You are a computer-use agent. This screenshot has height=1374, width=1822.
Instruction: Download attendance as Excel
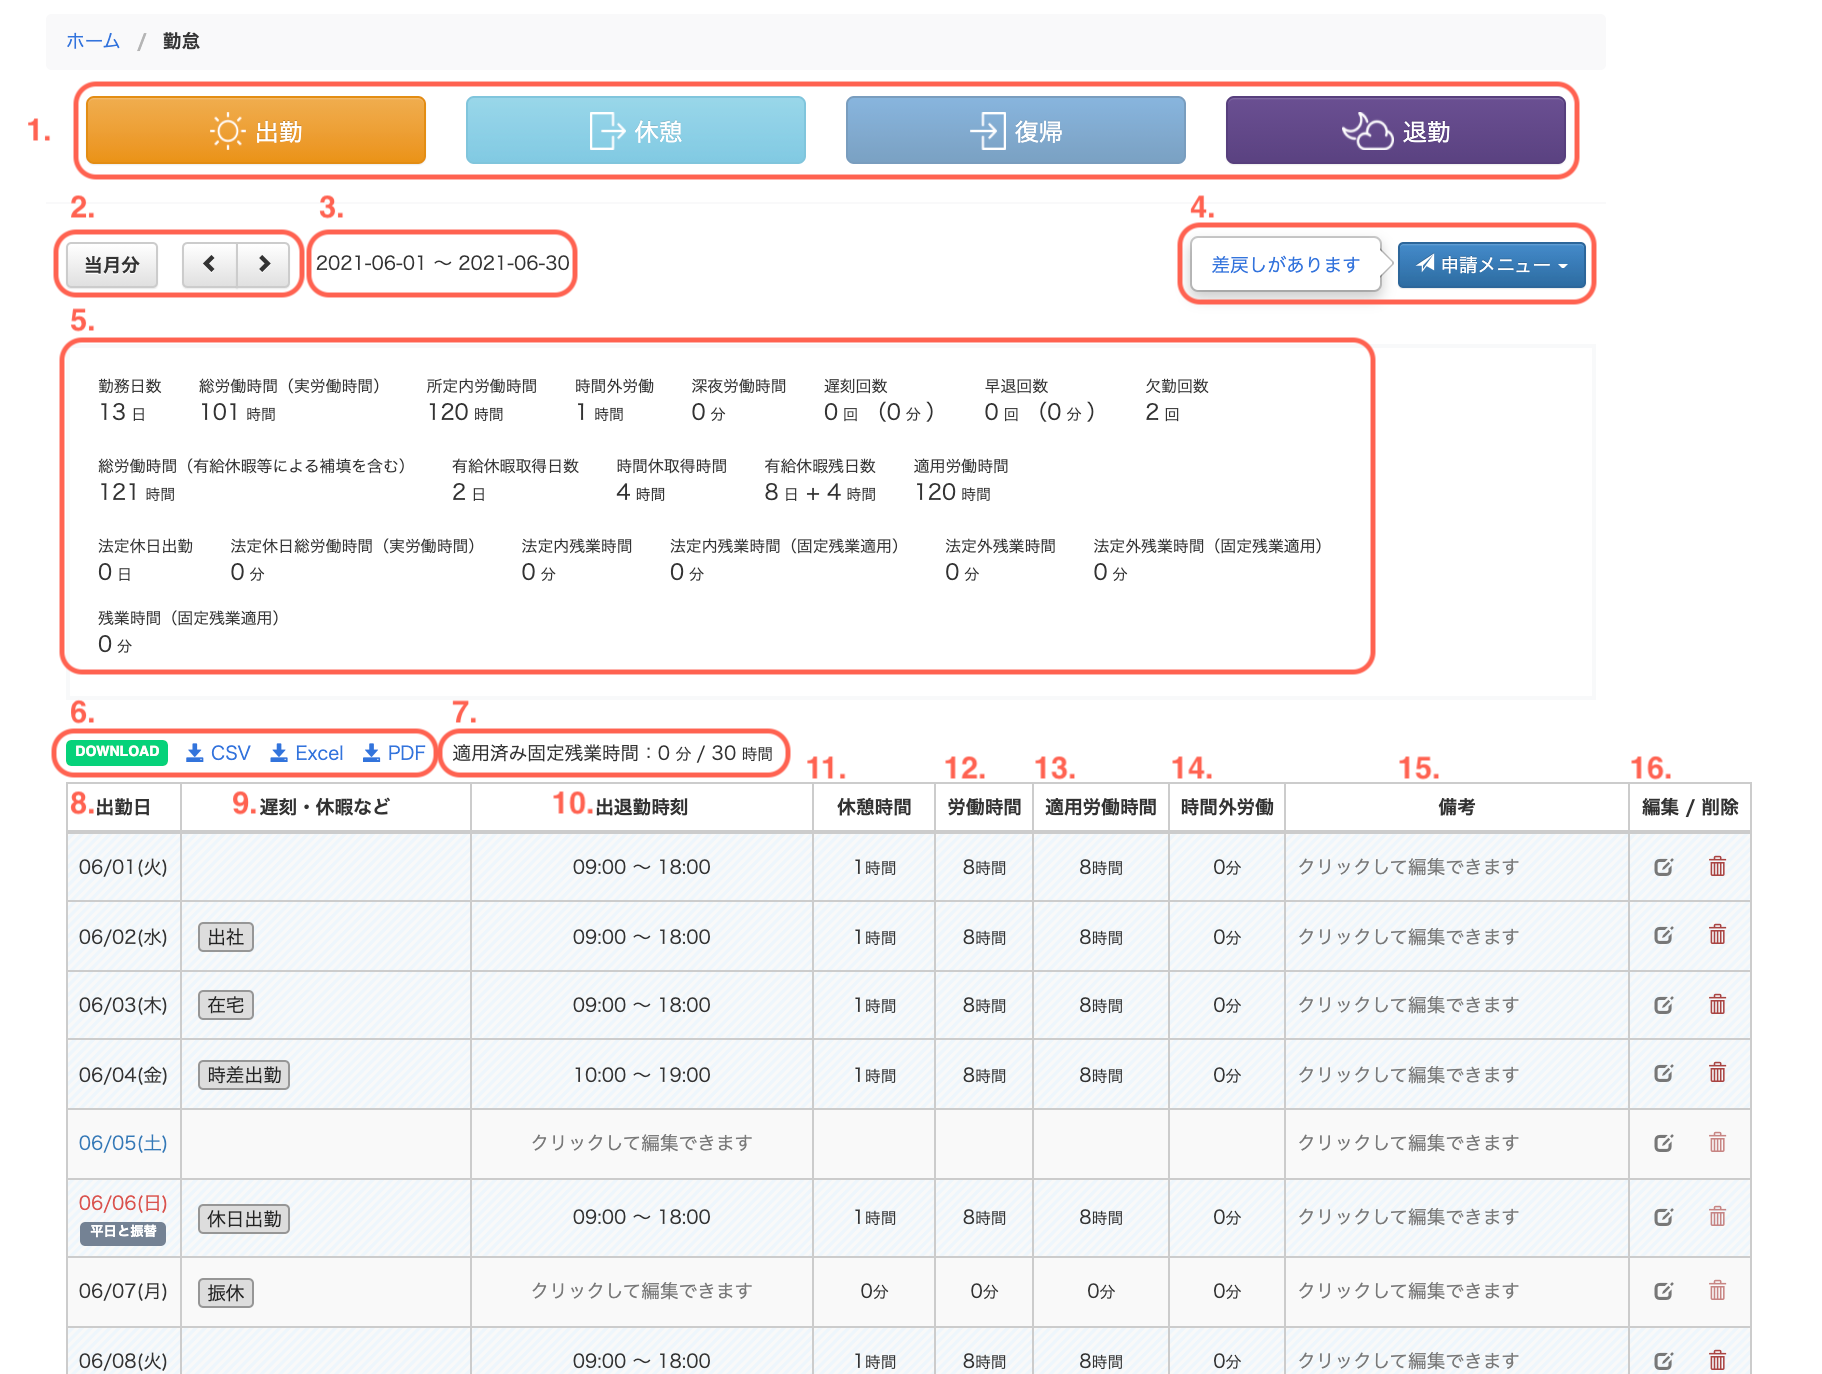click(306, 753)
